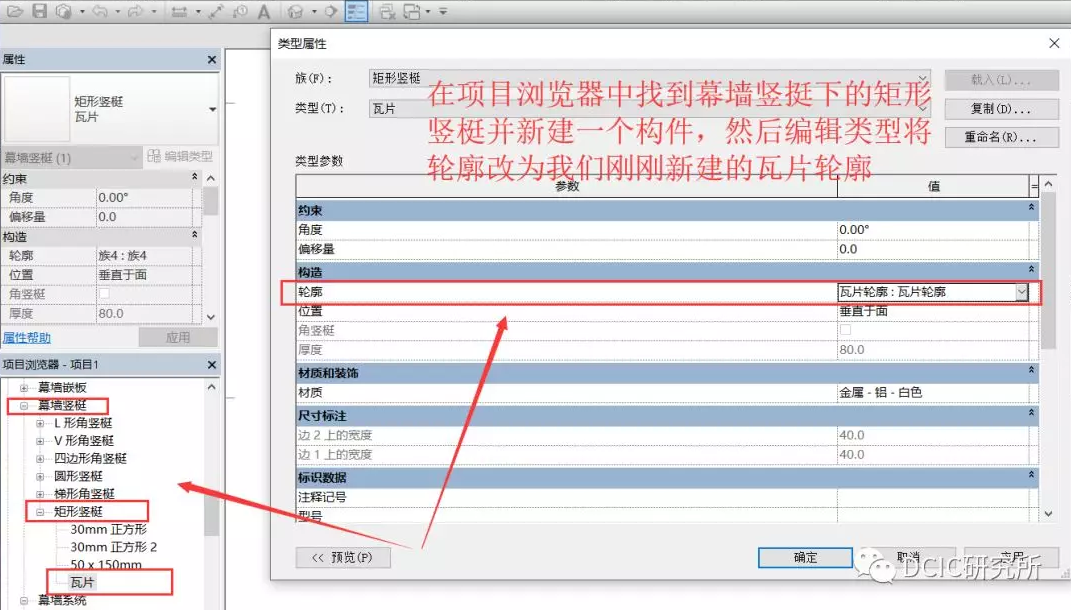1071x610 pixels.
Task: Toggle 角竖梃 checkbox in properties panel
Action: pos(104,294)
